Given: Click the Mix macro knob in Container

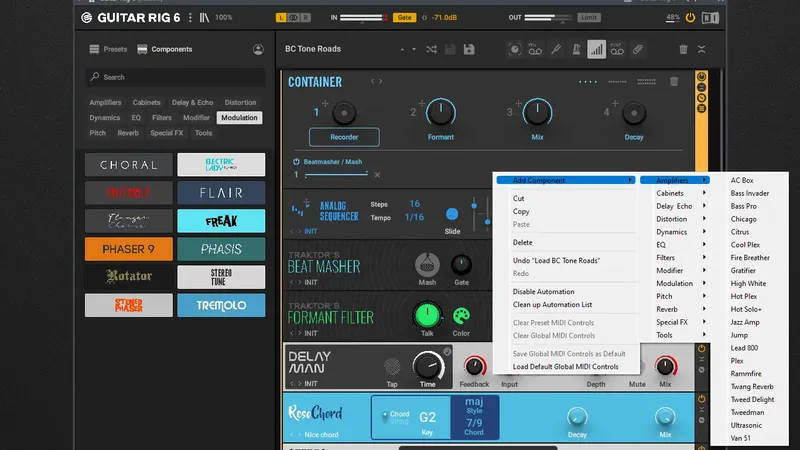Looking at the screenshot, I should tap(537, 113).
